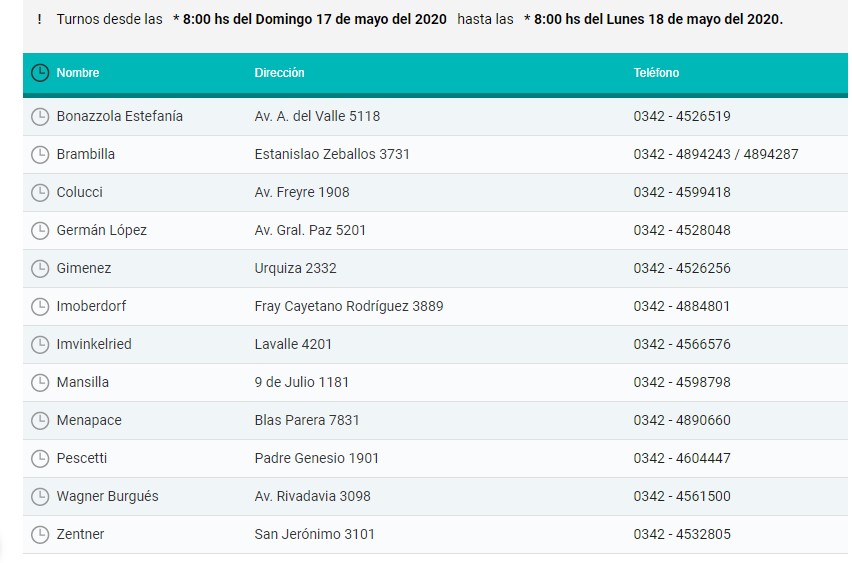
Task: Click the Menapace phone number 0342 - 4890660
Action: [x=682, y=420]
